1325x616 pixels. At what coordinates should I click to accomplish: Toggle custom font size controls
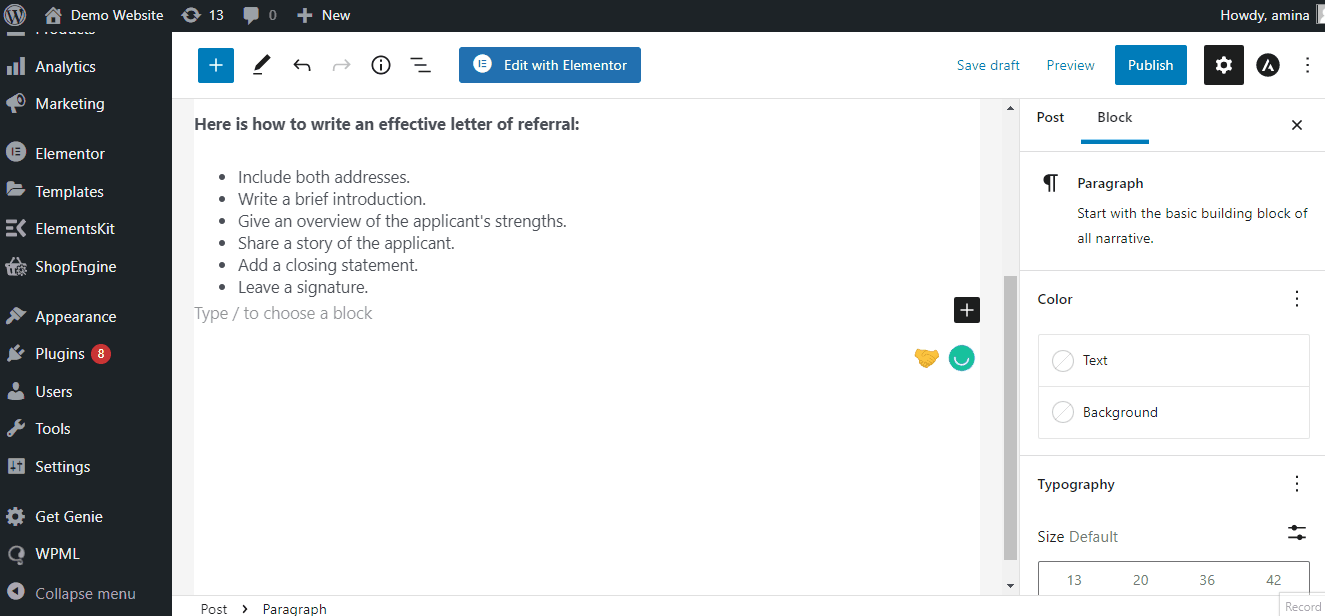[1297, 533]
